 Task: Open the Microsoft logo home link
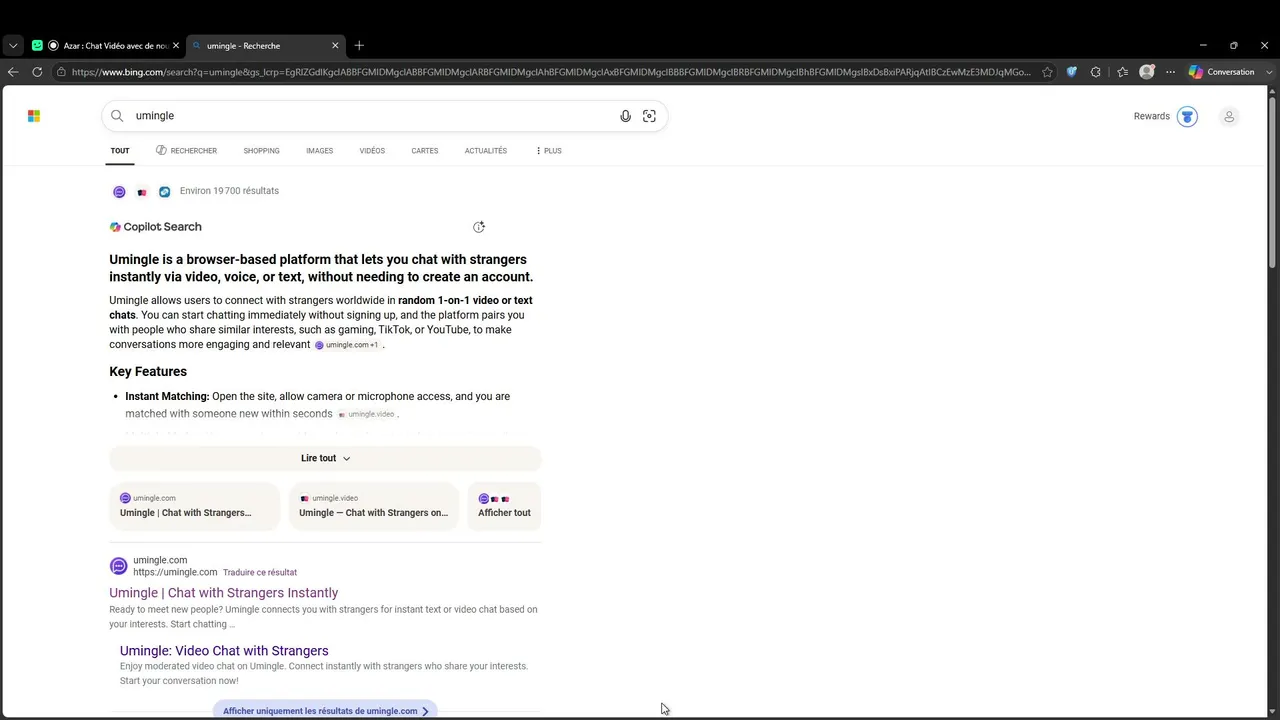tap(34, 116)
